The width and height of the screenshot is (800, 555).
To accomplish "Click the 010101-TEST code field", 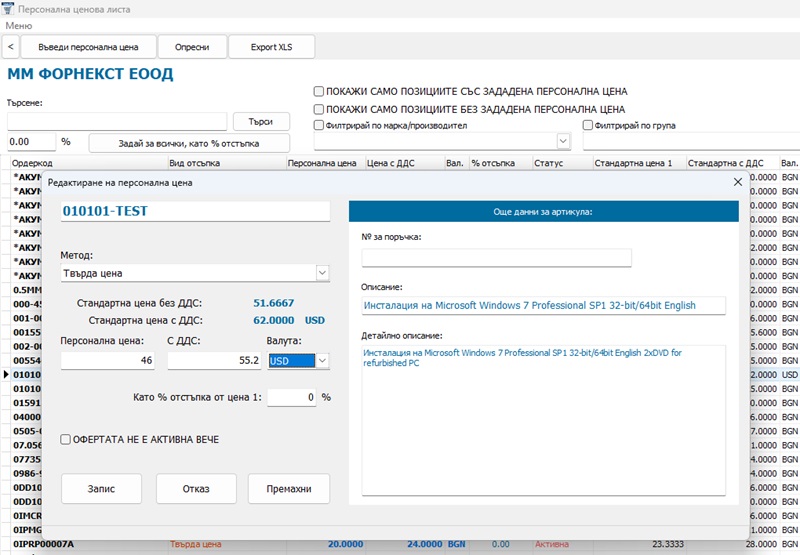I will click(x=195, y=211).
